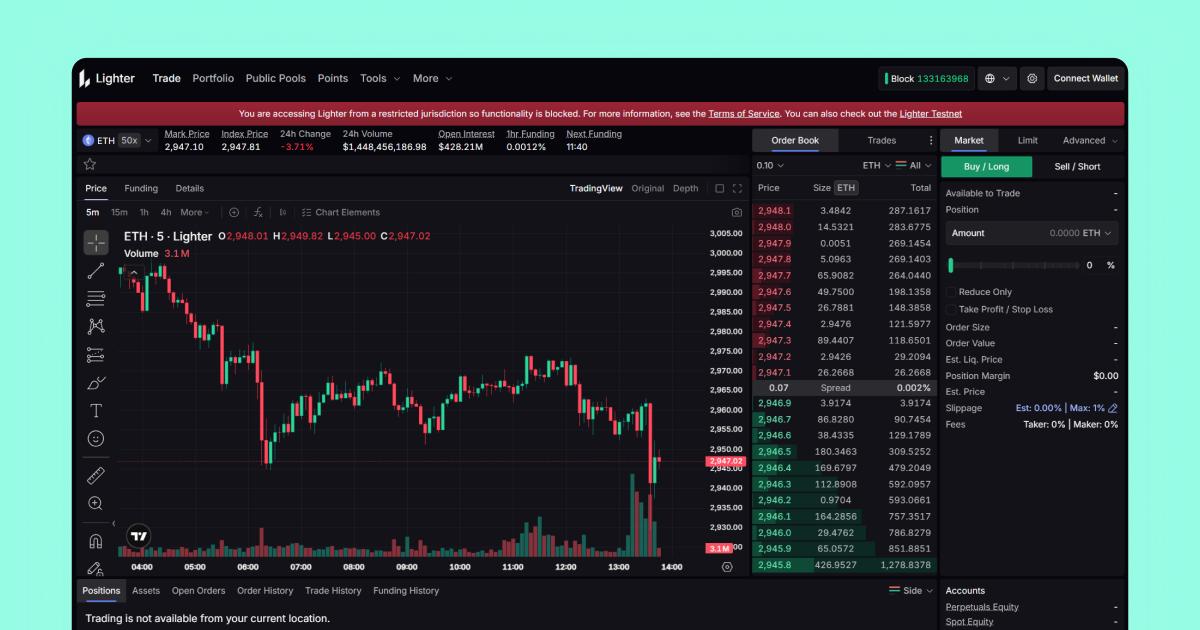
Task: Go to the Portfolio page
Action: point(213,78)
